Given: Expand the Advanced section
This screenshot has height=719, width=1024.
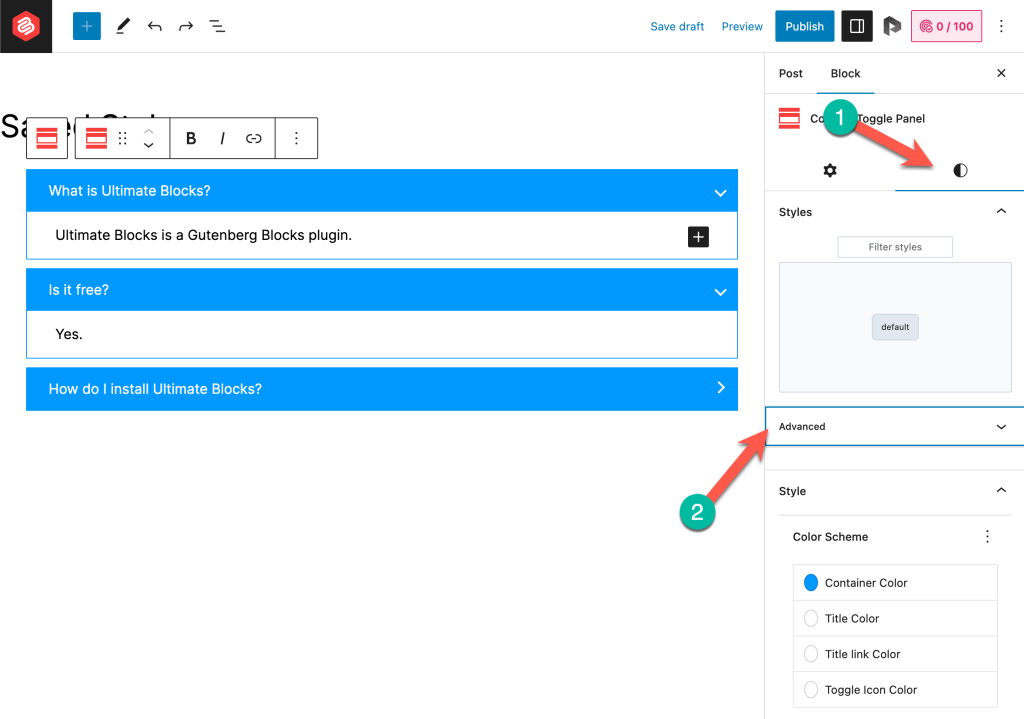Looking at the screenshot, I should click(x=894, y=426).
